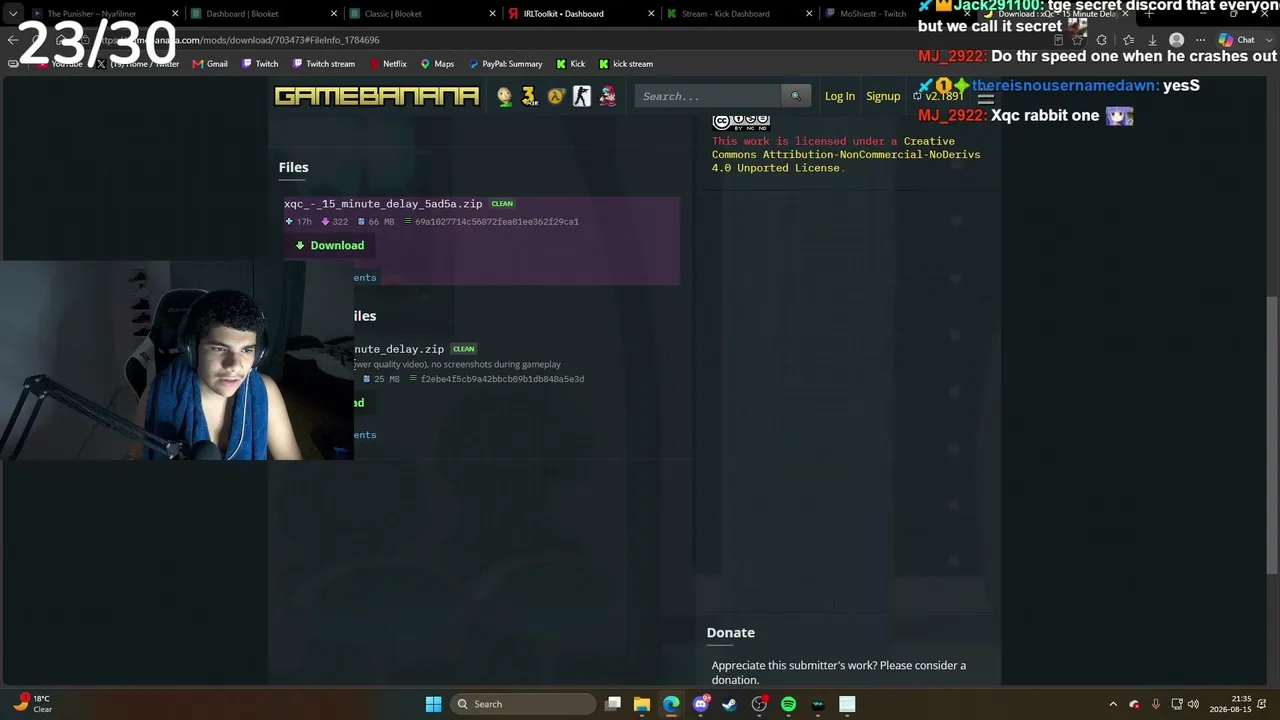The width and height of the screenshot is (1280, 720).
Task: Download xqc_-_15_minute_delay_5ad5a.zip file
Action: (x=329, y=245)
